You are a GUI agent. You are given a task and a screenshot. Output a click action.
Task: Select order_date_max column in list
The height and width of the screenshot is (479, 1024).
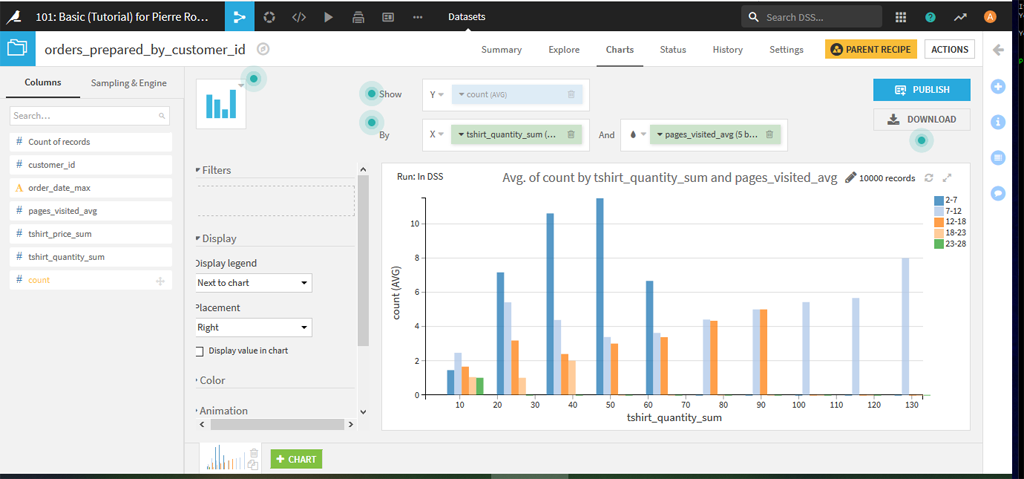(x=91, y=188)
